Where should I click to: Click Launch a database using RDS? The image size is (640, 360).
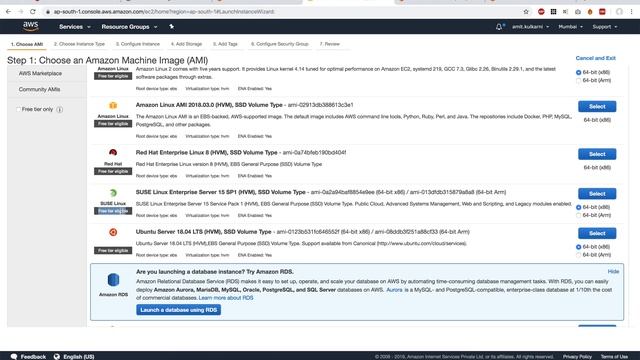point(178,310)
